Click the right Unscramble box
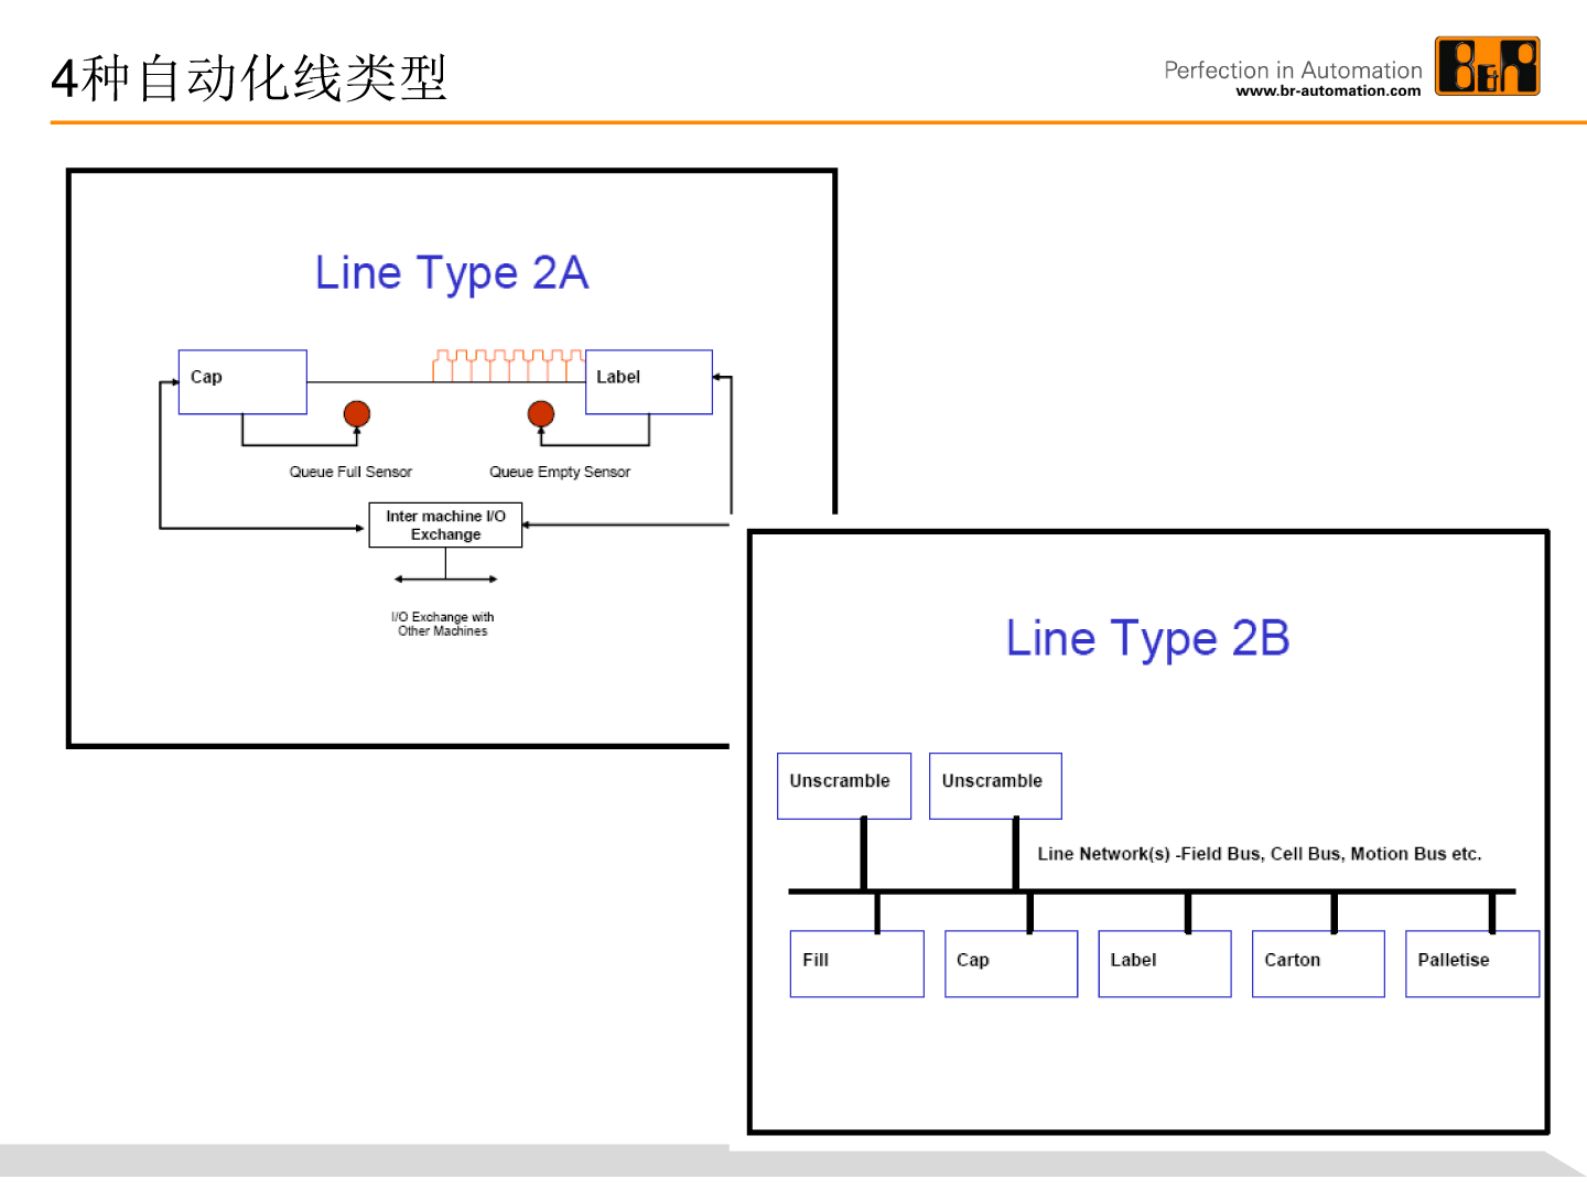Viewport: 1587px width, 1190px height. pyautogui.click(x=995, y=786)
